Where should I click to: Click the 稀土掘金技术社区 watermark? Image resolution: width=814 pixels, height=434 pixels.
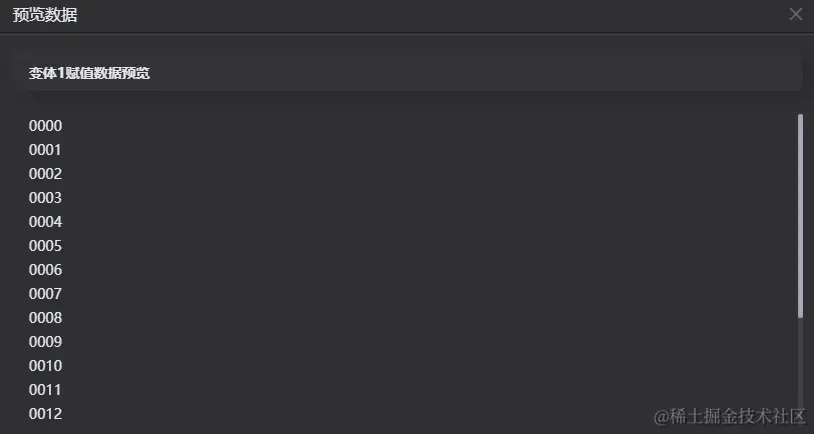click(x=729, y=416)
